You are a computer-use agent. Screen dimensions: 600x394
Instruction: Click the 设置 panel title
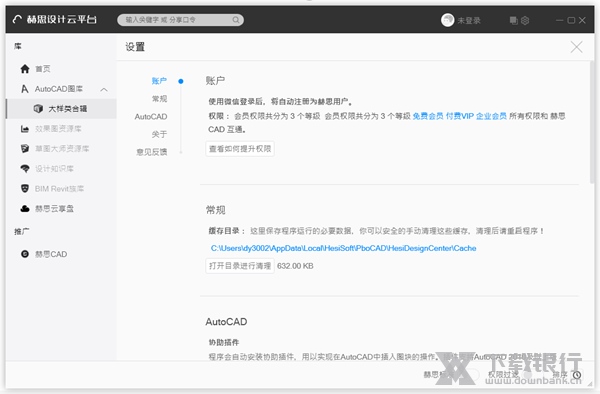click(x=135, y=47)
